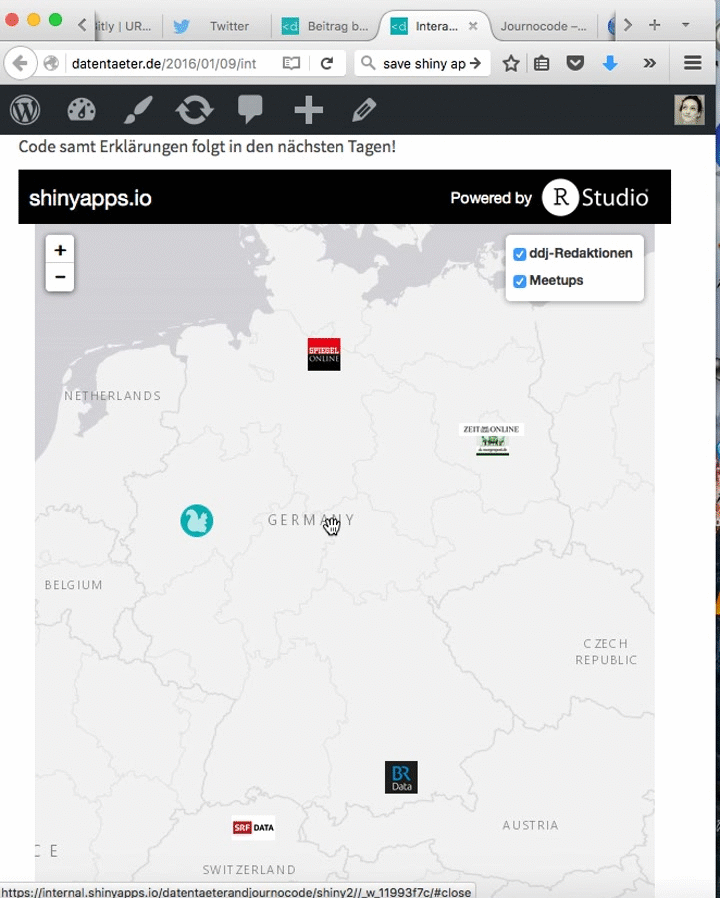The image size is (720, 898).
Task: Click the SRF Data map marker
Action: (x=253, y=828)
